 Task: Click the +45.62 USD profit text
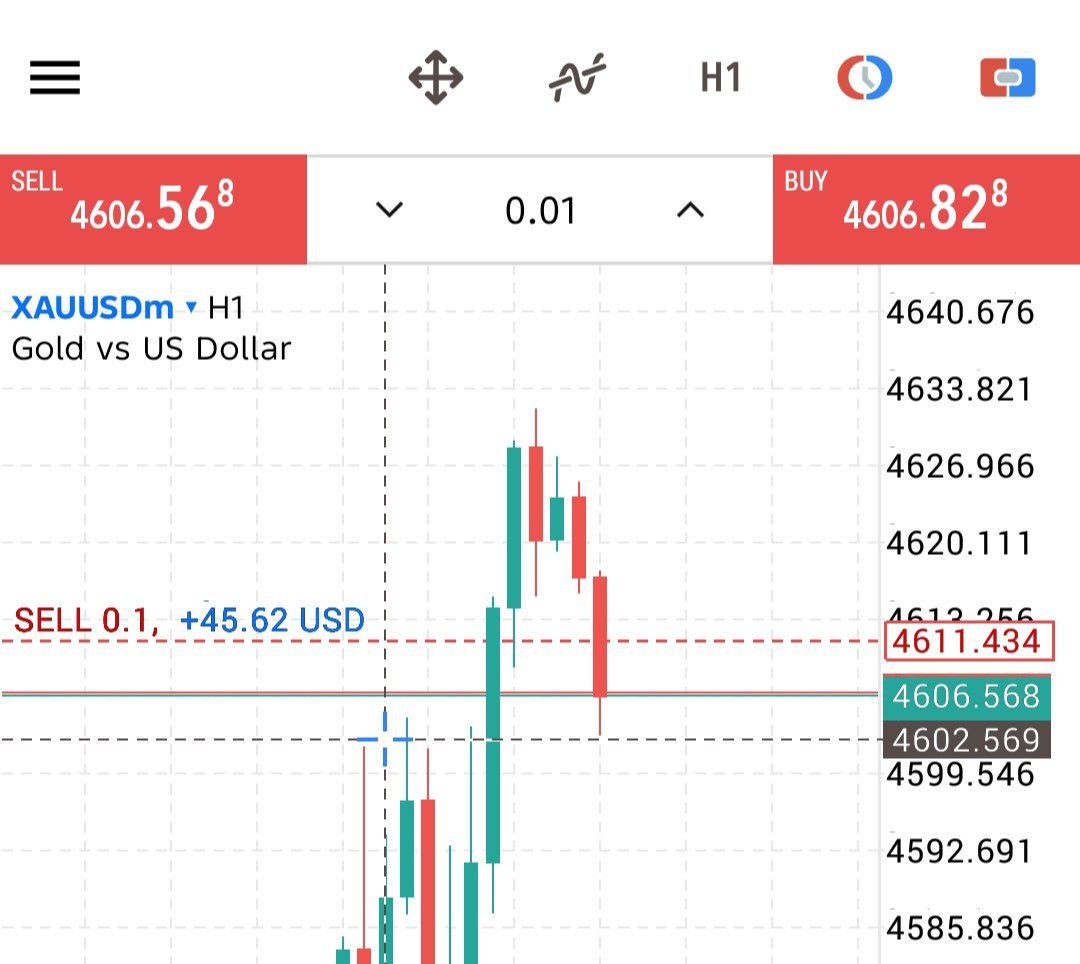coord(272,620)
